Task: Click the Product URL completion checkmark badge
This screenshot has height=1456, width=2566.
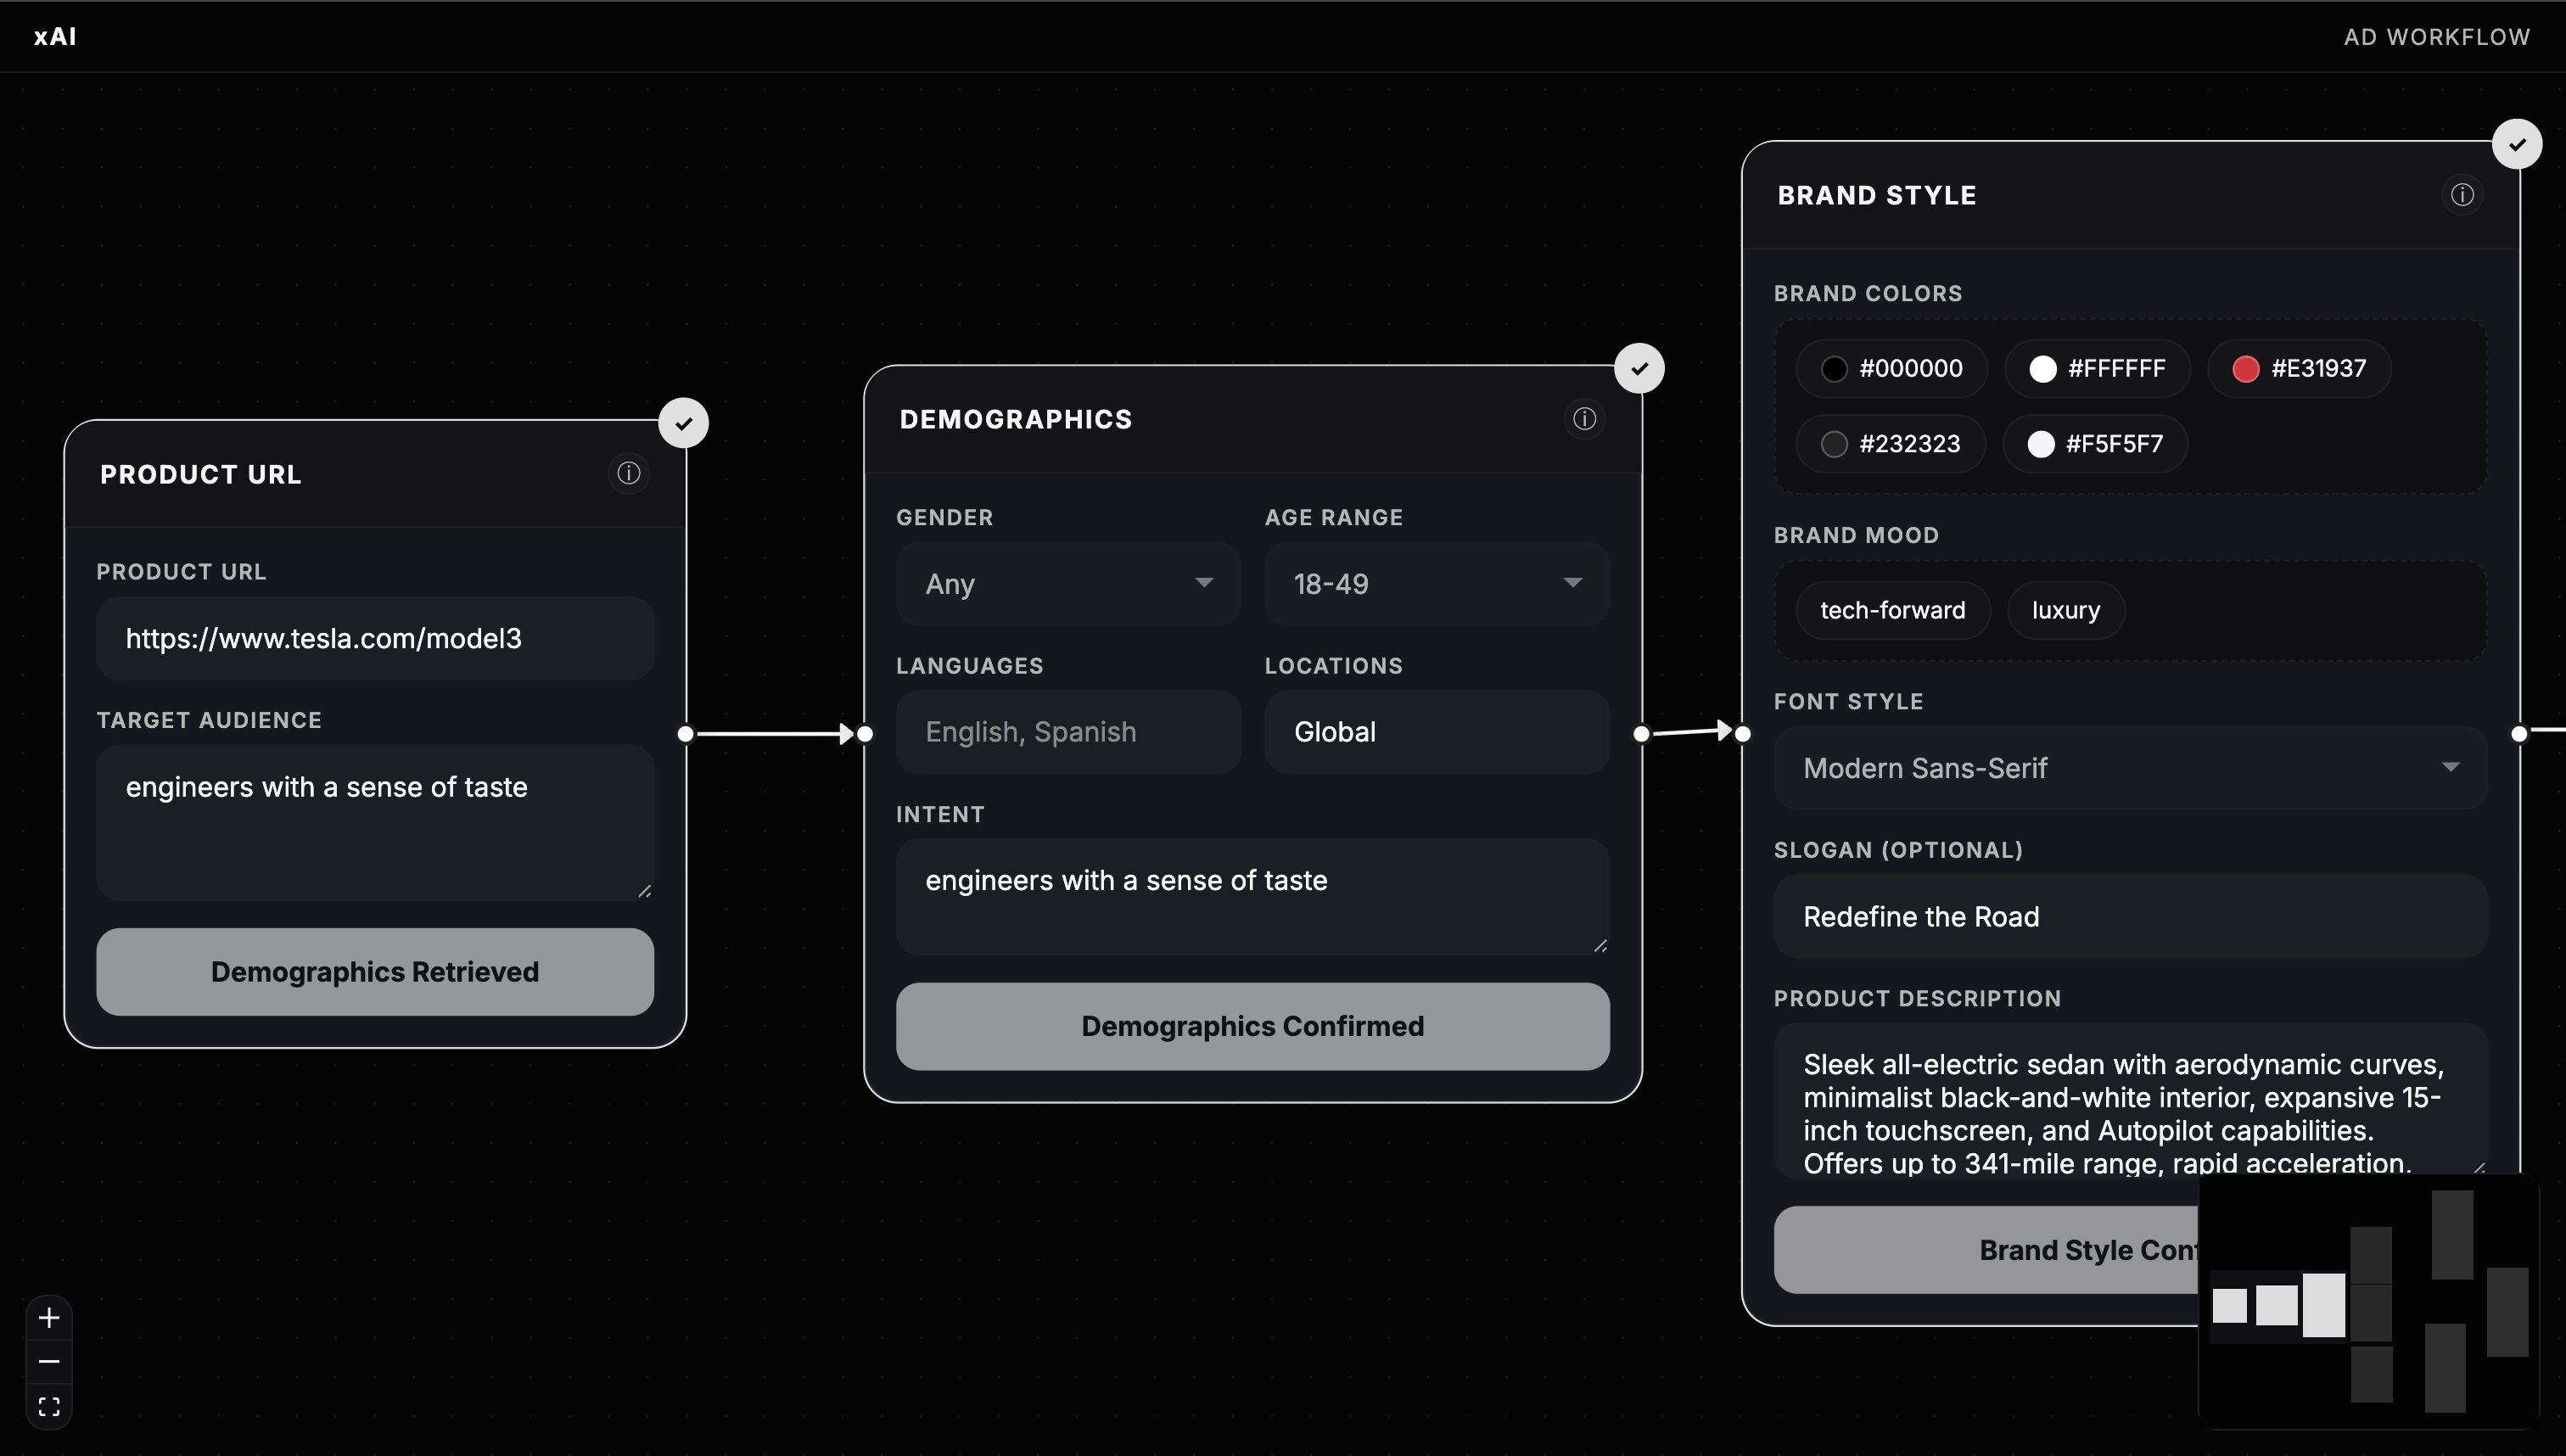Action: [x=683, y=423]
